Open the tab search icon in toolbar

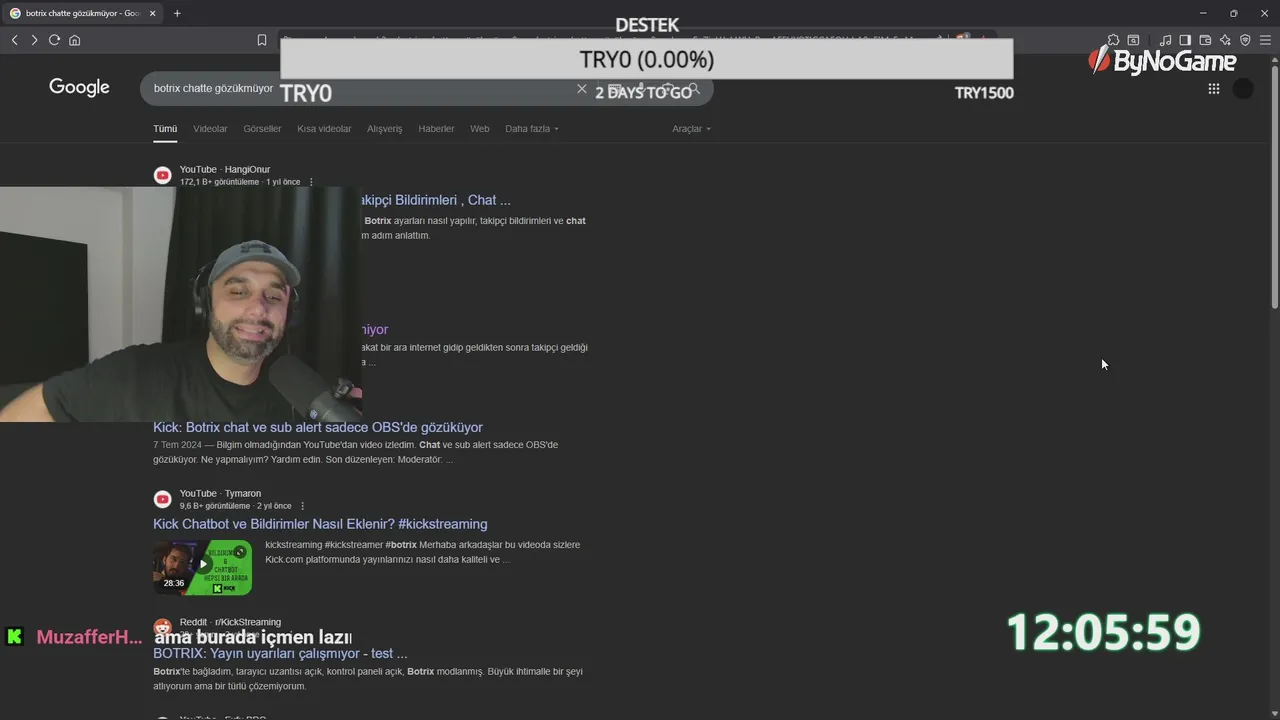click(x=1133, y=40)
